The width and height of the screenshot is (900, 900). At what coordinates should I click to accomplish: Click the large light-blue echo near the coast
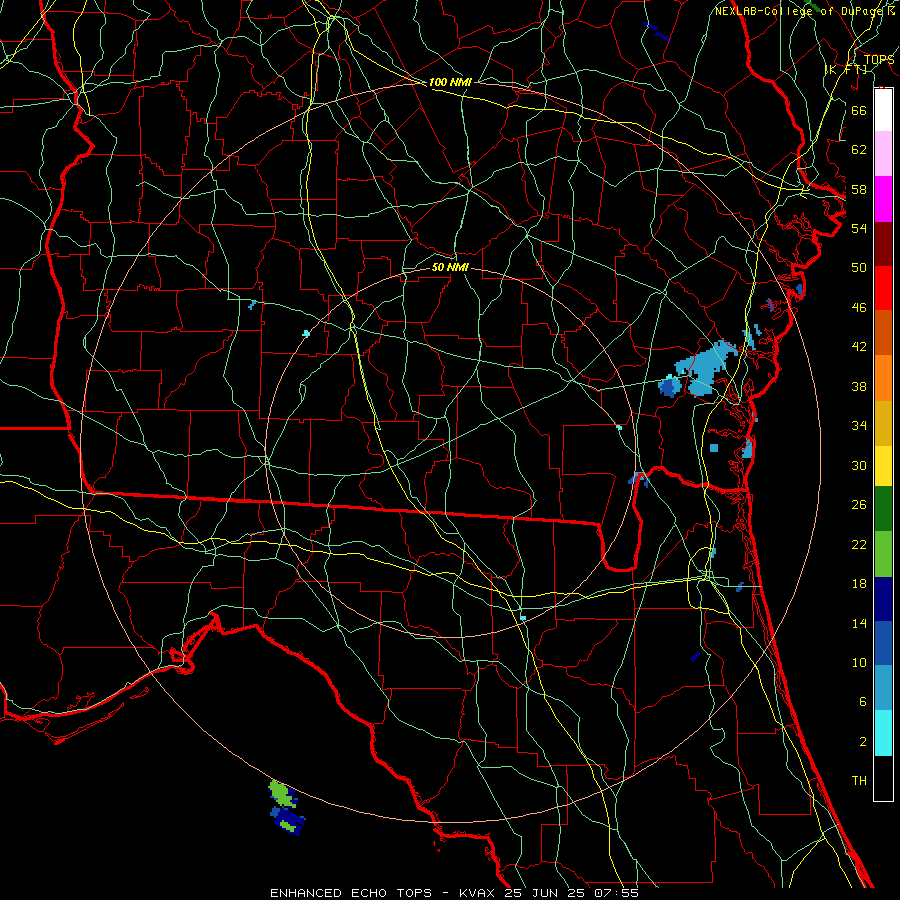coord(705,367)
